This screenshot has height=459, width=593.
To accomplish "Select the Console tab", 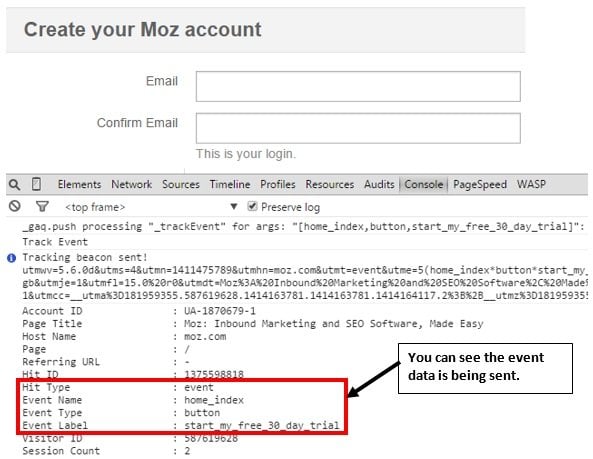I will 424,185.
